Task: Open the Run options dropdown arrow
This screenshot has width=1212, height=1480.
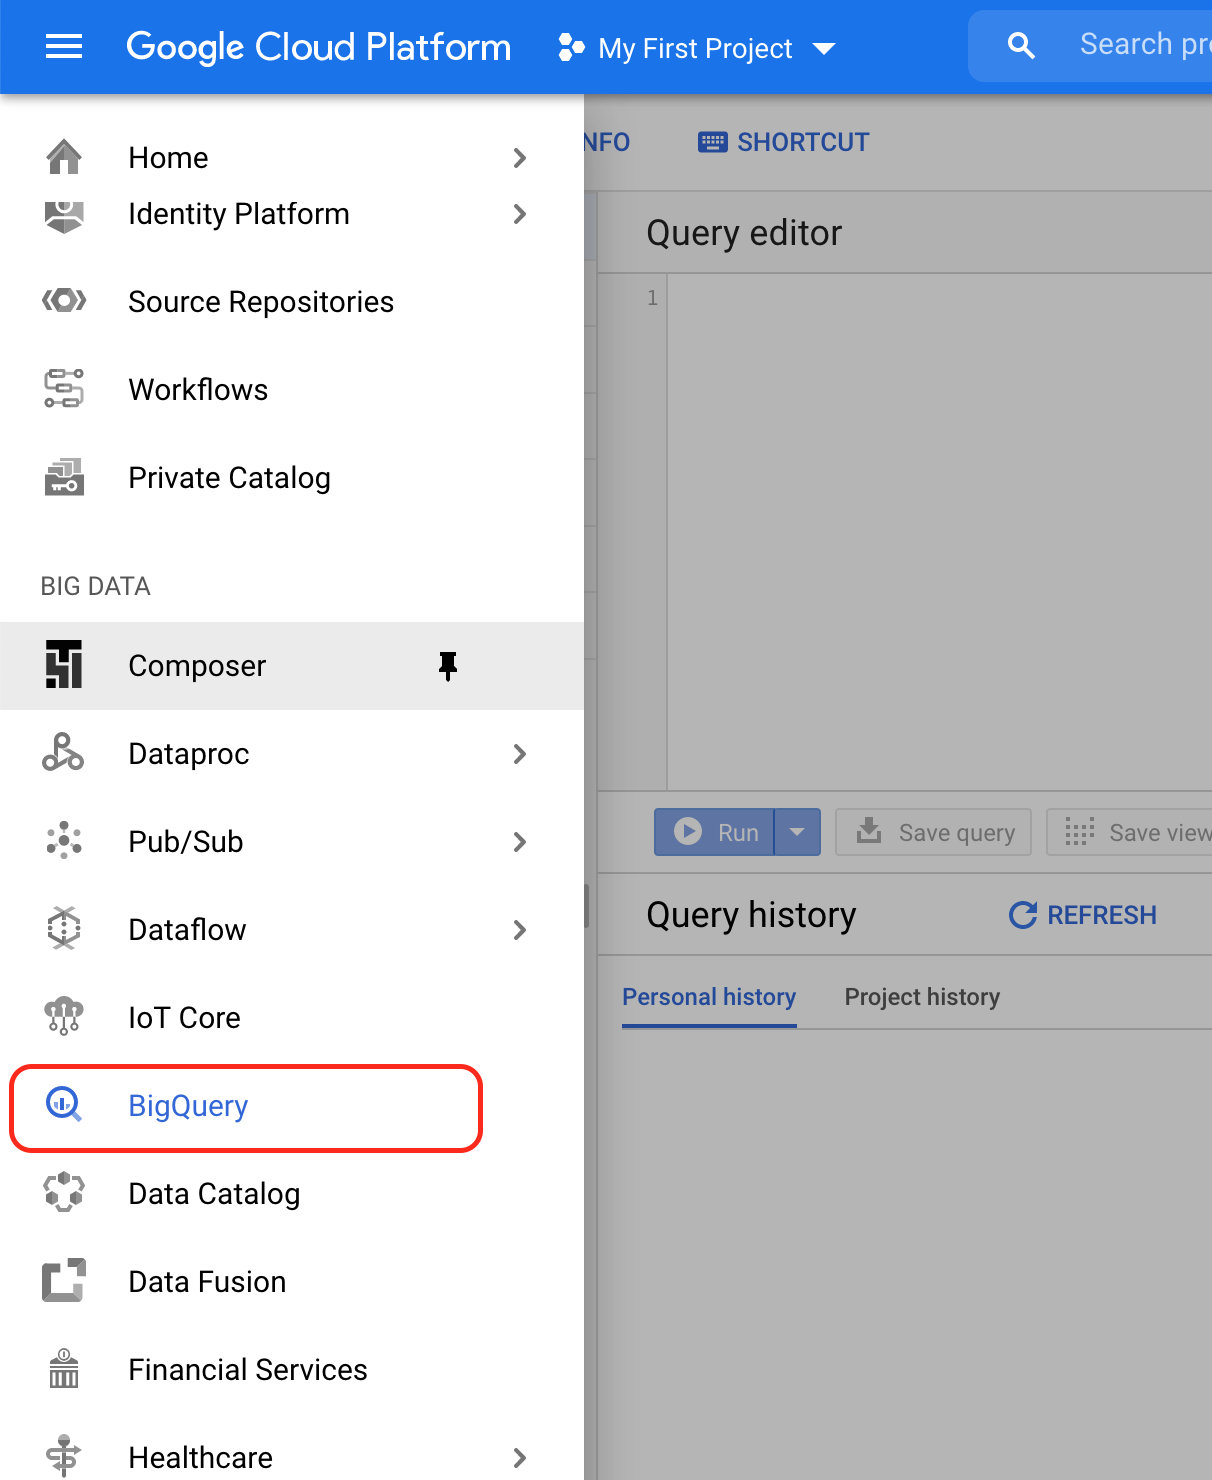Action: [797, 832]
